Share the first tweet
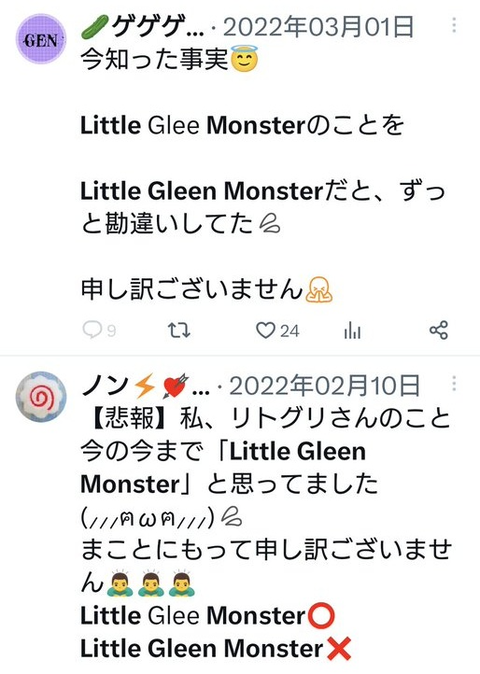Viewport: 480px width, 674px height. tap(439, 330)
